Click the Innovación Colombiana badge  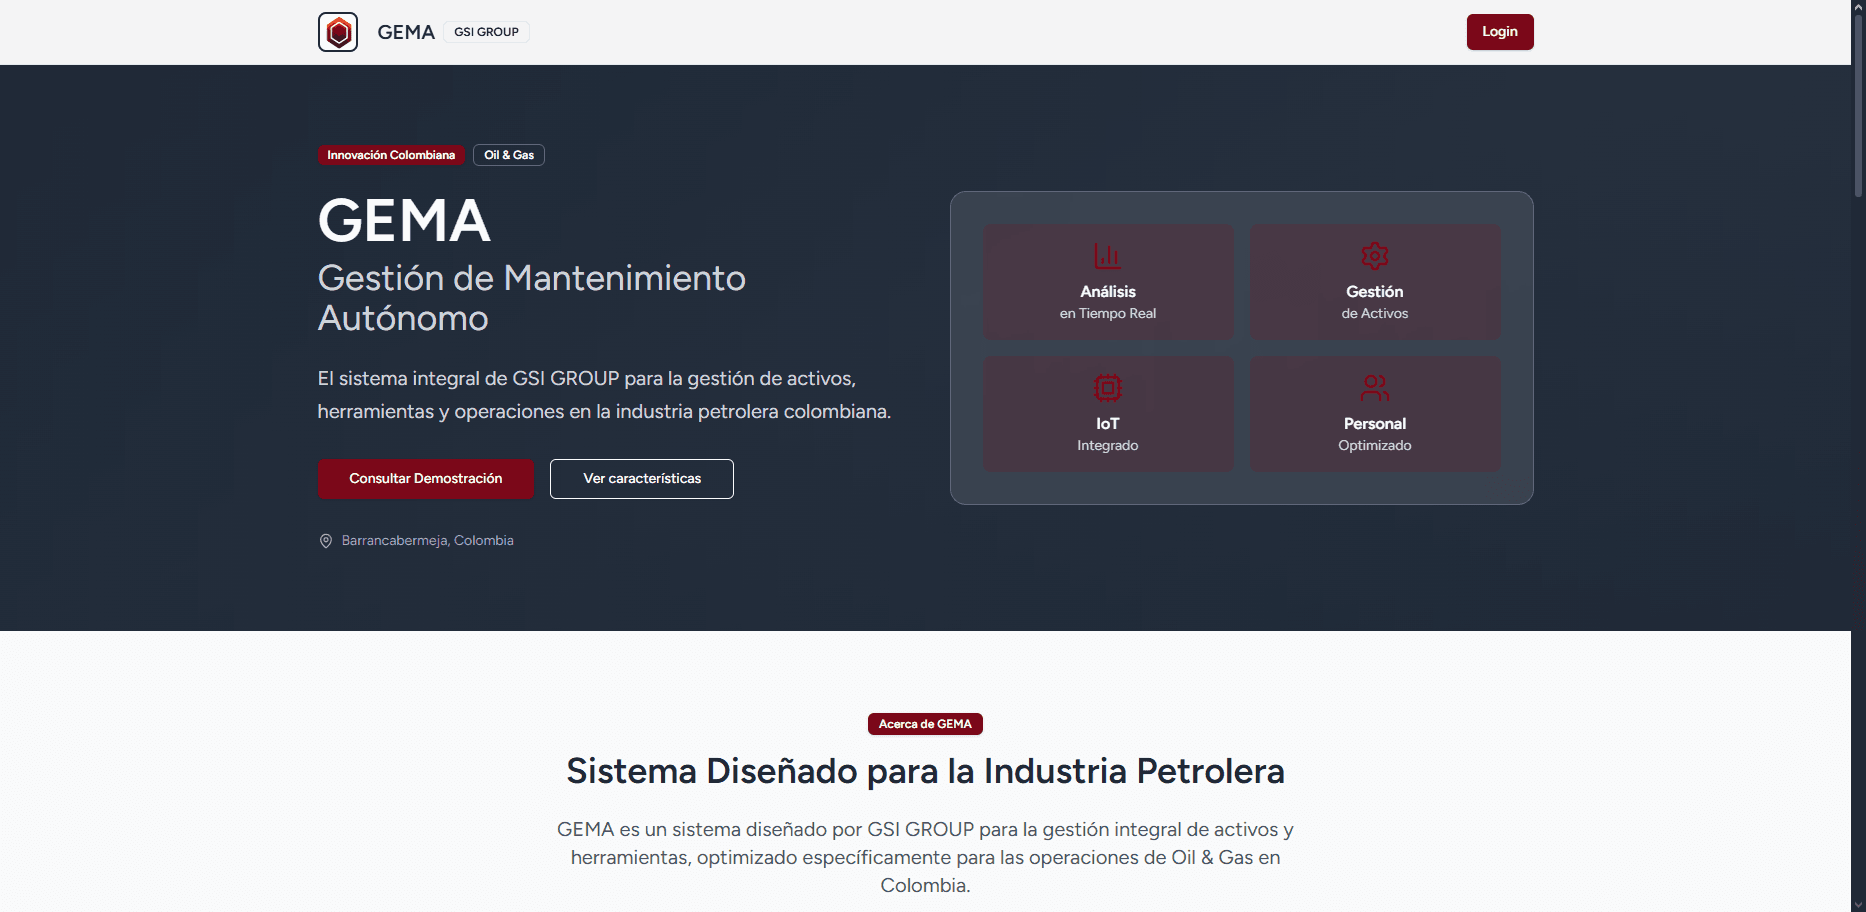[x=390, y=155]
